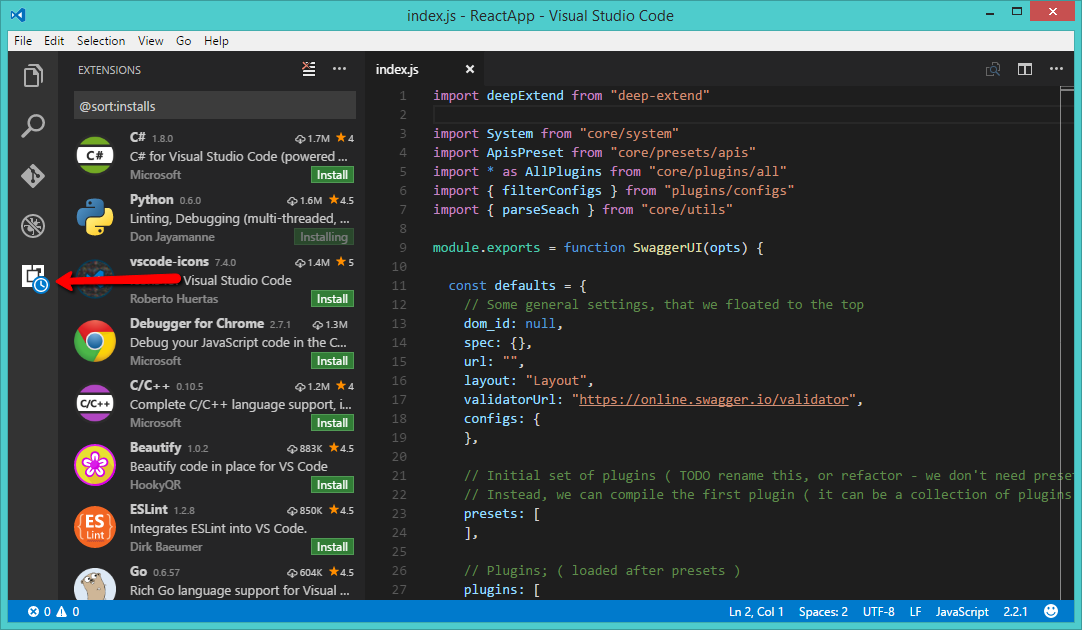Open the Source Control (Git) view
The width and height of the screenshot is (1082, 630).
click(33, 176)
